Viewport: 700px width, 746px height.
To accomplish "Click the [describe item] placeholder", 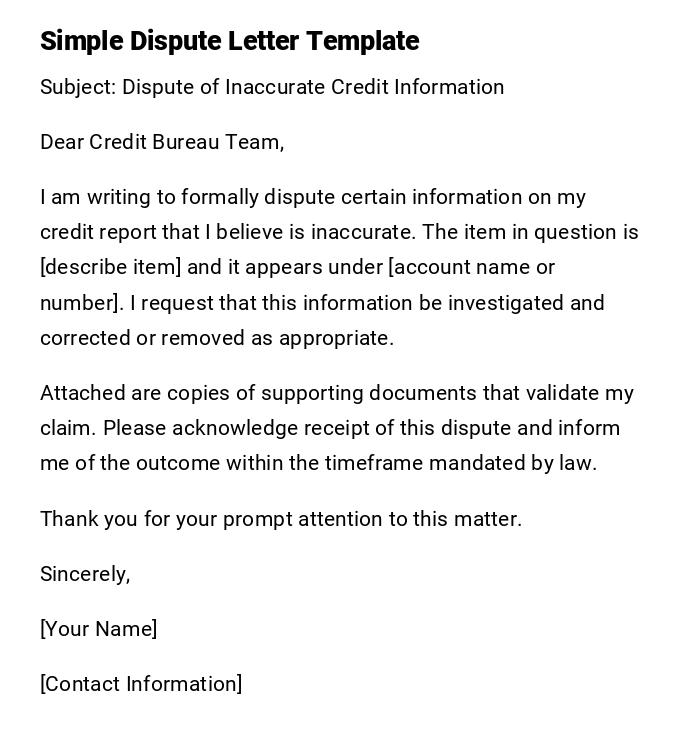I will coord(111,267).
